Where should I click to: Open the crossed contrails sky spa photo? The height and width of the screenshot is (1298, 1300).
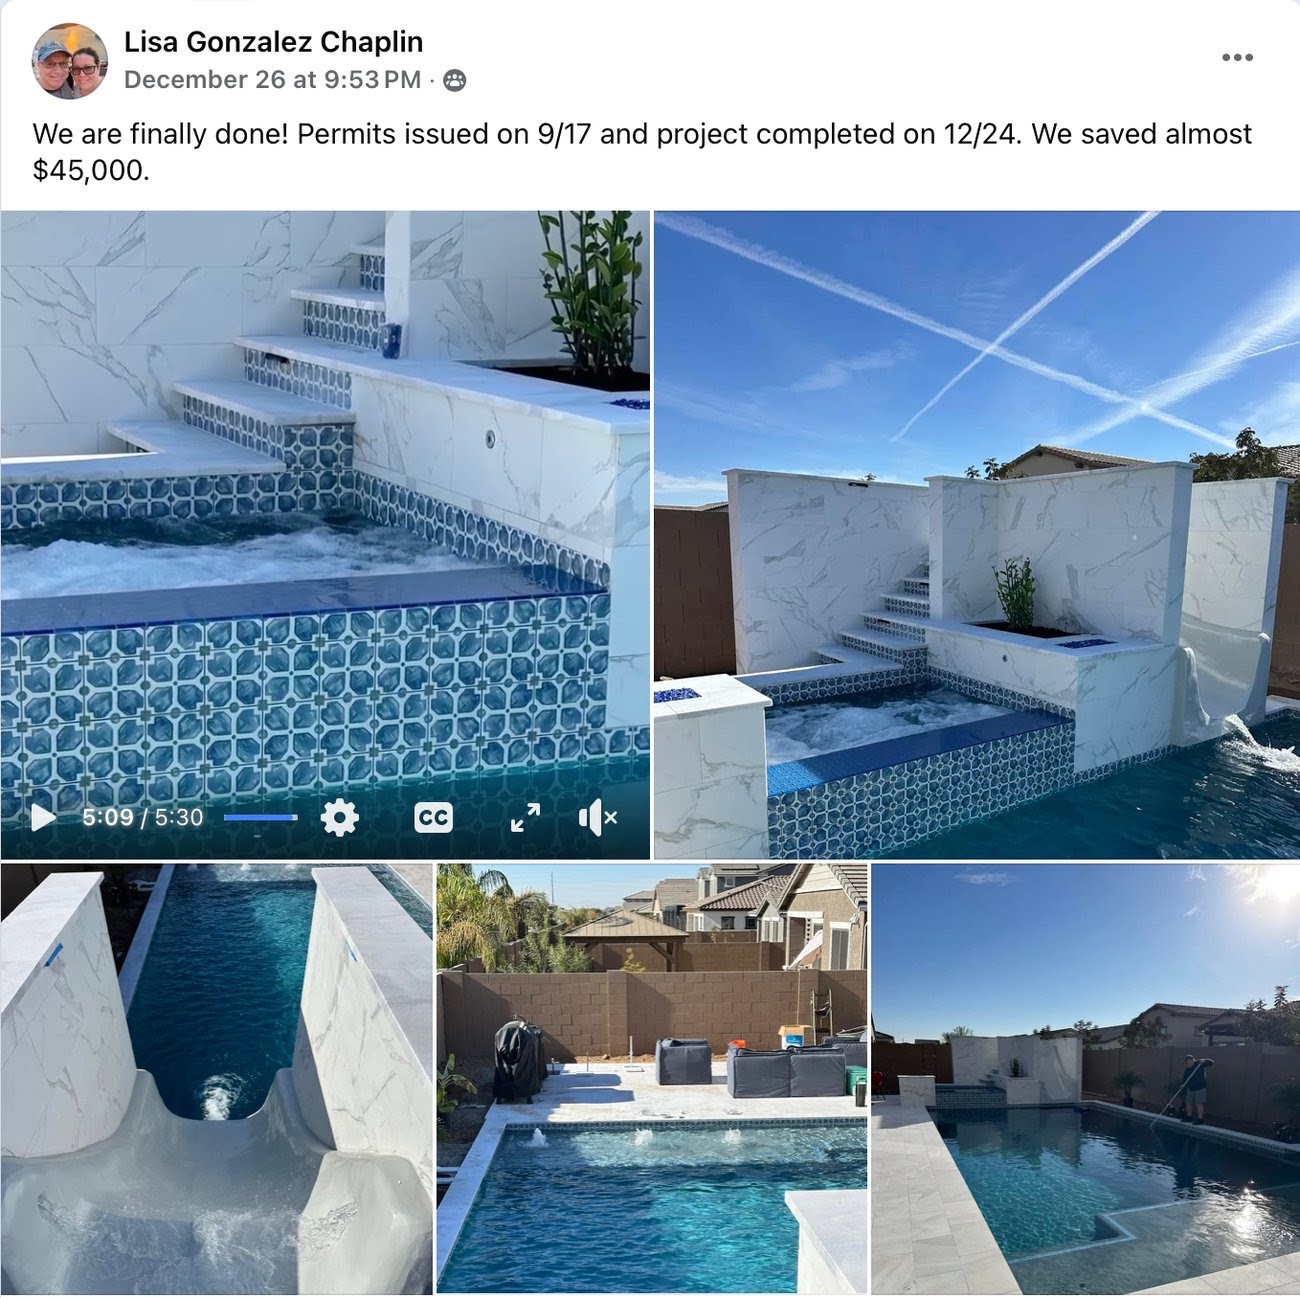pyautogui.click(x=977, y=535)
